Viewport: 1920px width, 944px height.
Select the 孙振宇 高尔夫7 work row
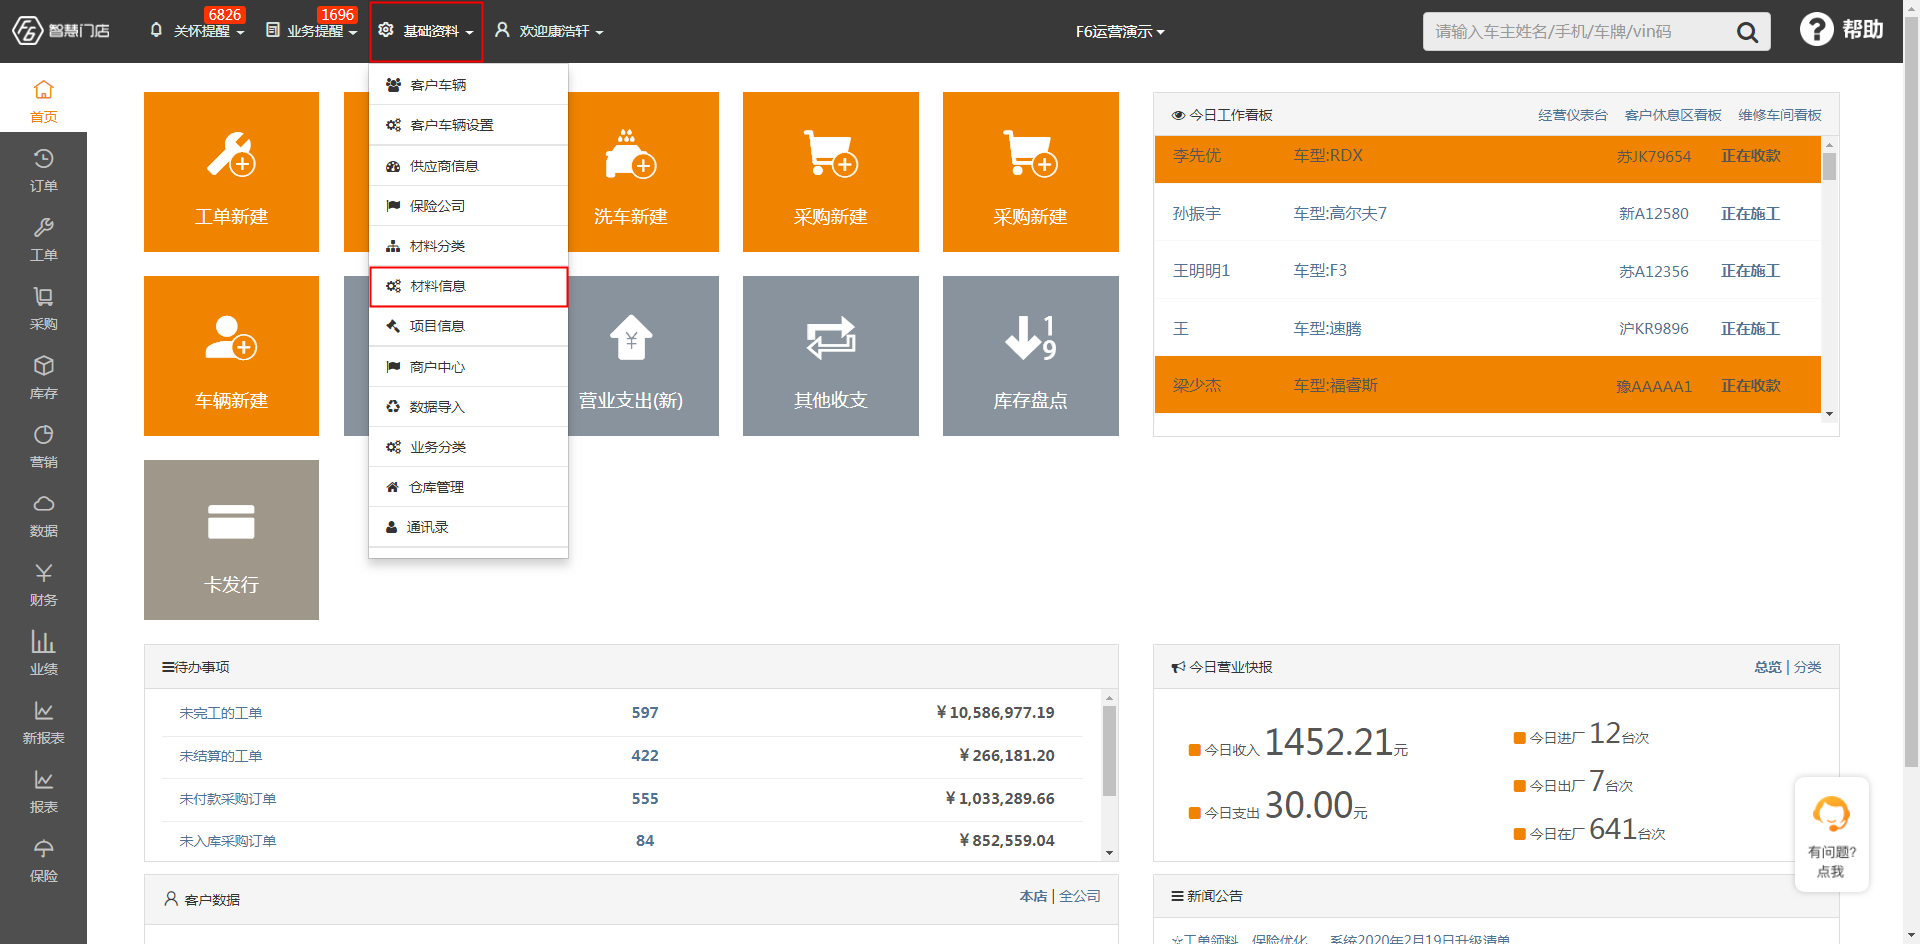[1488, 213]
